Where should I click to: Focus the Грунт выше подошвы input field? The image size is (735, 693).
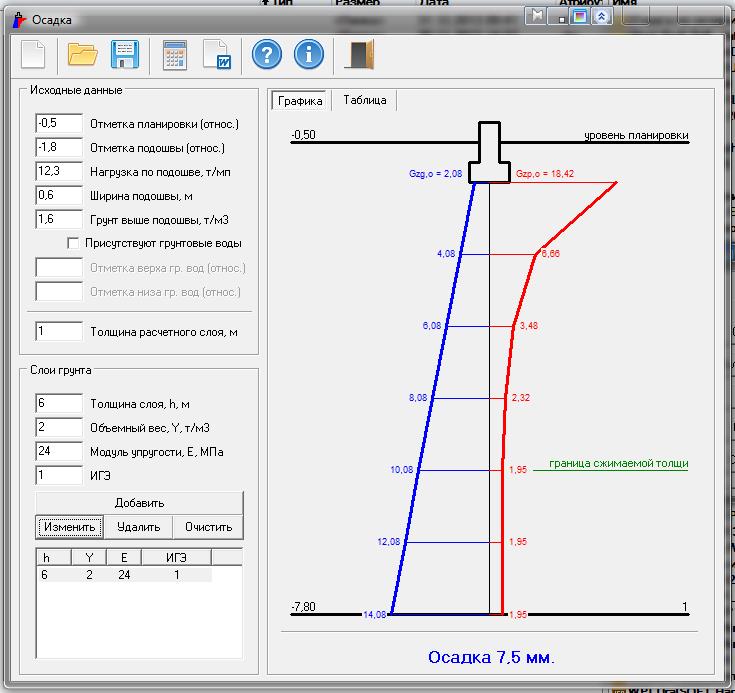pyautogui.click(x=59, y=219)
